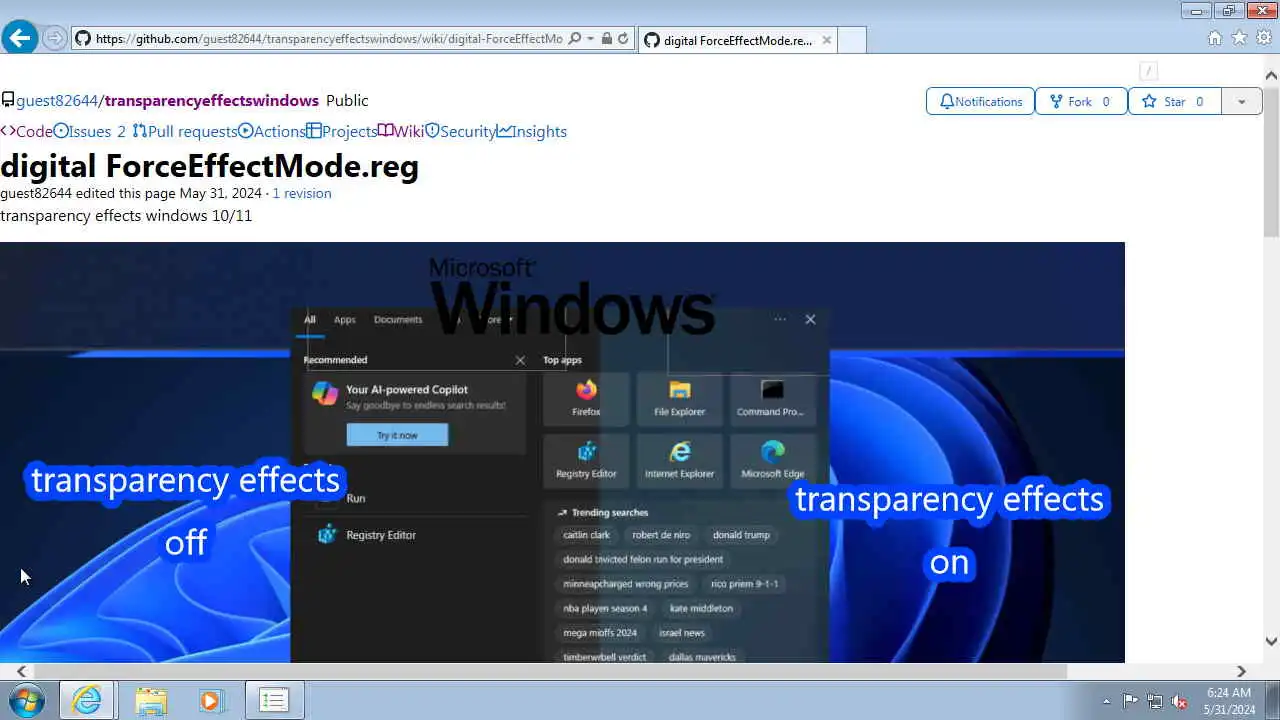Refresh the page with reload icon
The height and width of the screenshot is (720, 1280).
(x=623, y=39)
